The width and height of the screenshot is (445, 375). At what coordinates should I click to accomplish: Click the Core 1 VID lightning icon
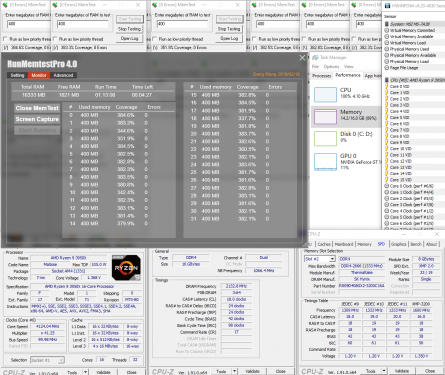click(x=387, y=93)
